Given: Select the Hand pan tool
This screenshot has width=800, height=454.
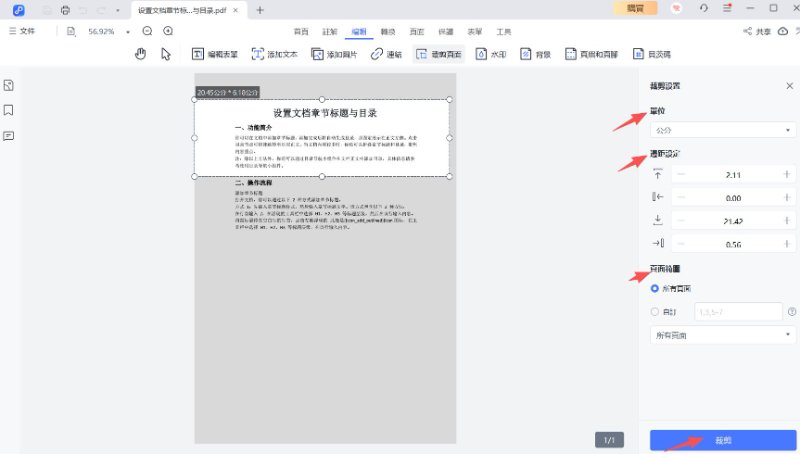Looking at the screenshot, I should click(140, 54).
